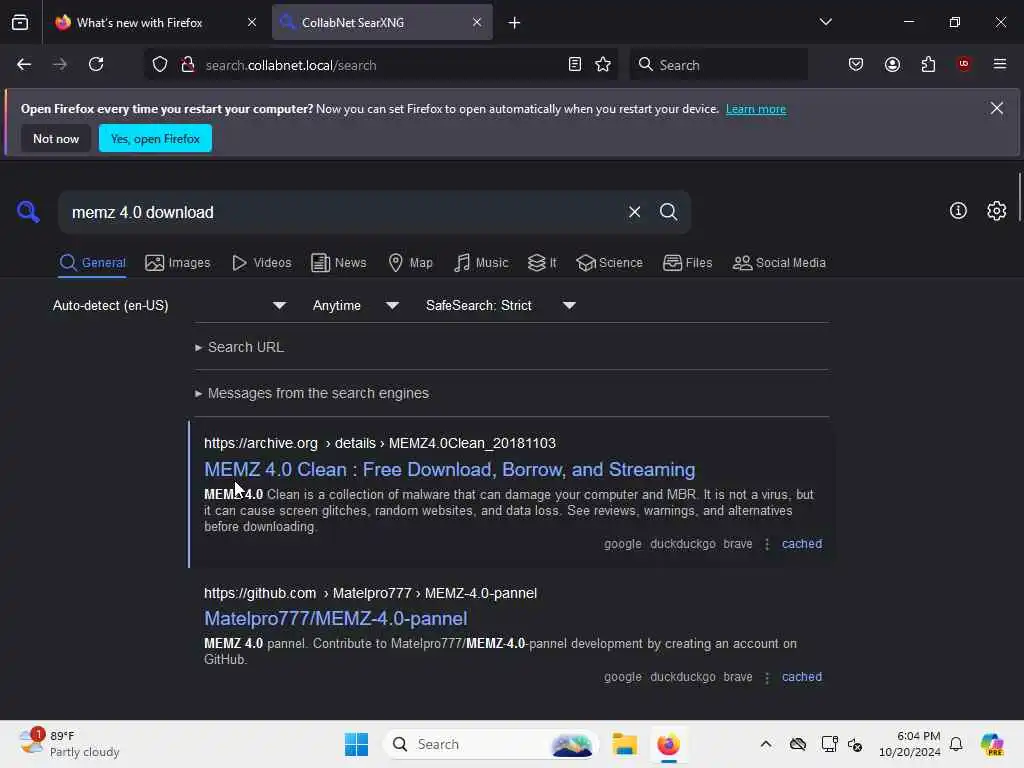Viewport: 1024px width, 768px height.
Task: Expand Messages from the search engines
Action: point(312,393)
